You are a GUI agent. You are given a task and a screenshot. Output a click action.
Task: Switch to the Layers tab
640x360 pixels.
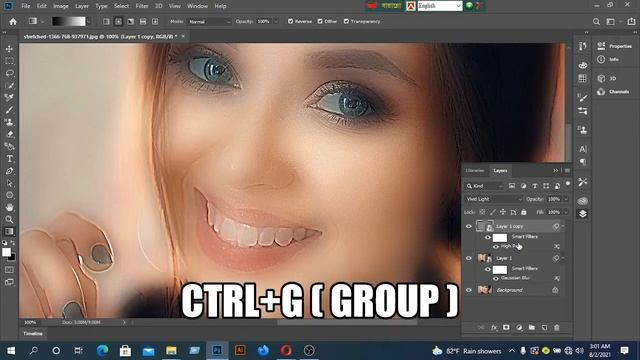pos(500,171)
